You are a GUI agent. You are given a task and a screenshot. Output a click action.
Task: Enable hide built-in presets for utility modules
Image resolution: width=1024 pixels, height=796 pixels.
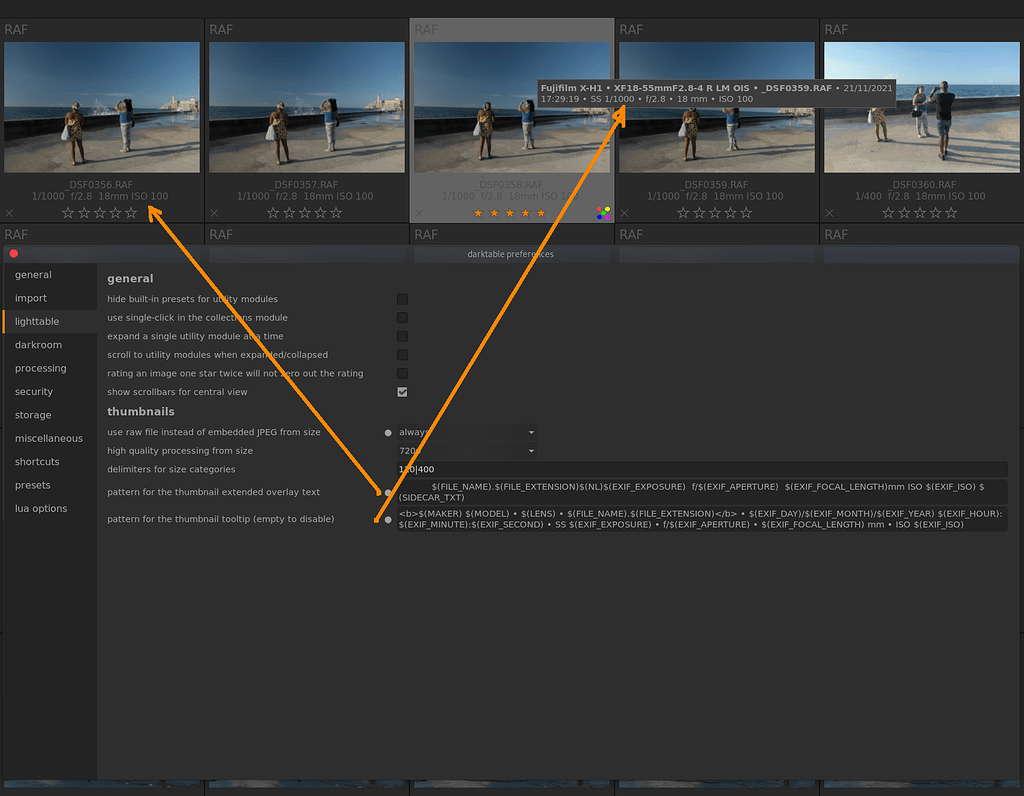click(x=402, y=298)
